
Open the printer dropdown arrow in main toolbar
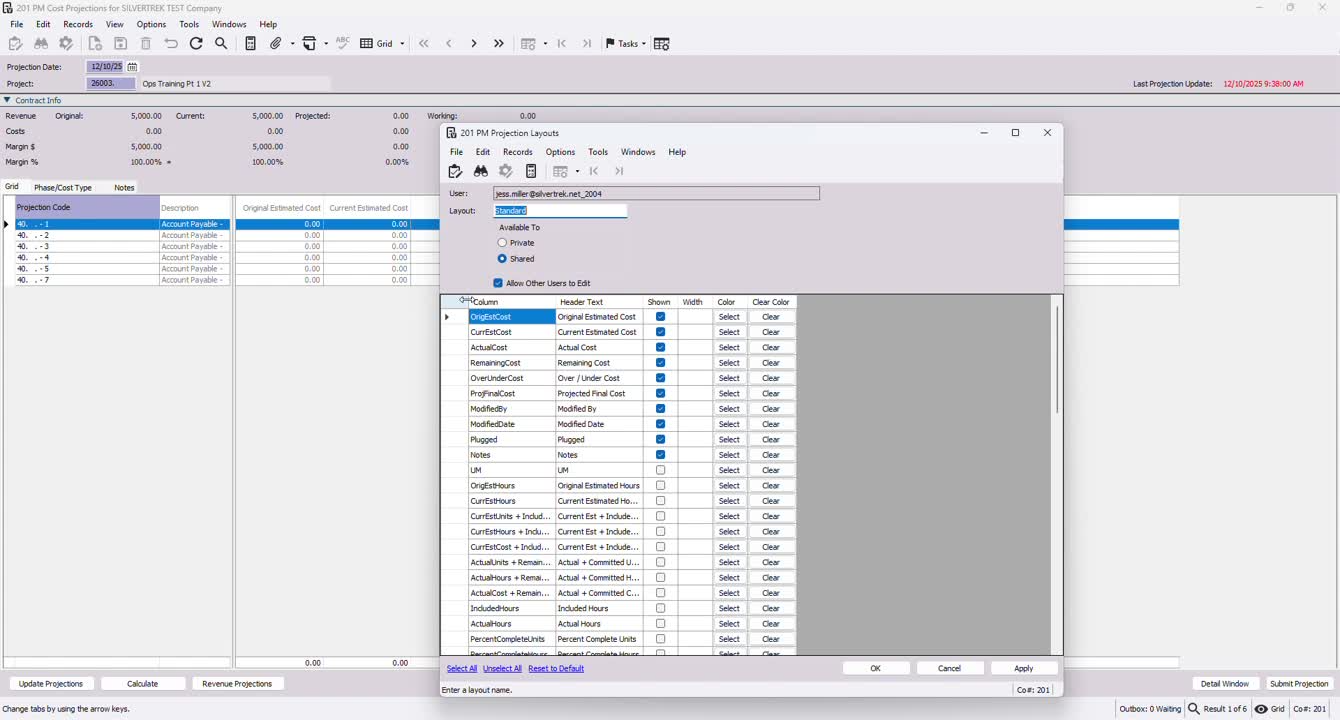click(x=326, y=44)
